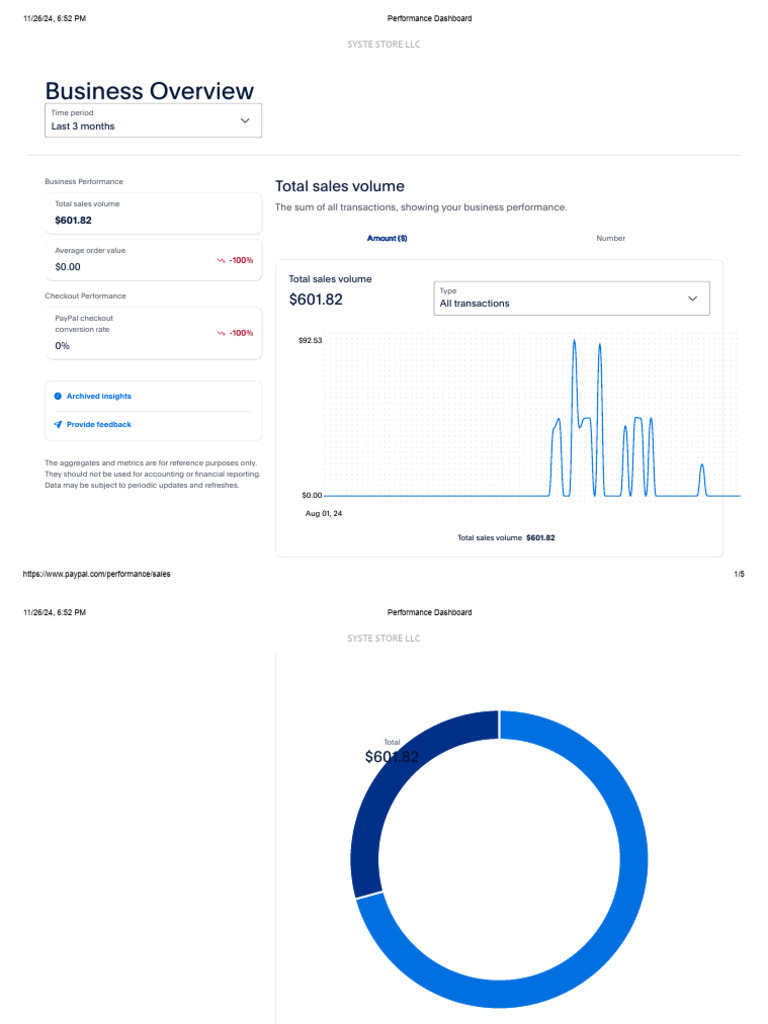The width and height of the screenshot is (768, 1024).
Task: Select the PayPal checkout conversion rate card
Action: [x=153, y=333]
